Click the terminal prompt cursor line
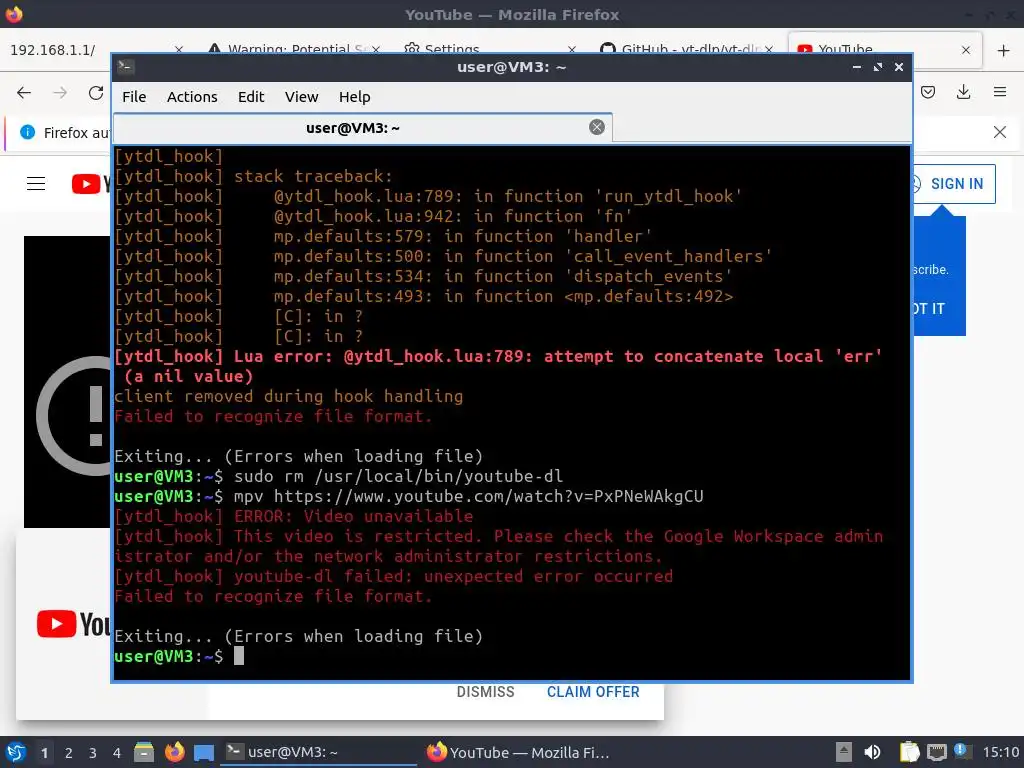1024x768 pixels. (179, 656)
